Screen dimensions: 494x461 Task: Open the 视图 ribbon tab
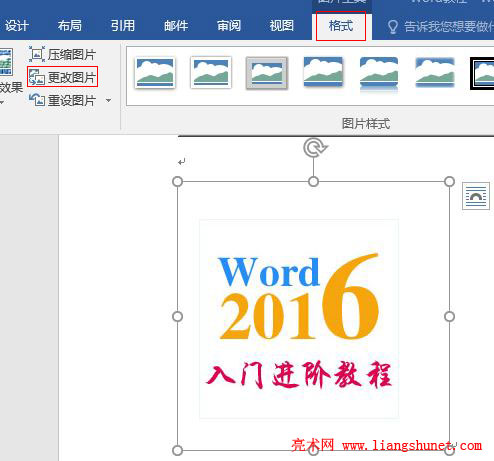(282, 26)
